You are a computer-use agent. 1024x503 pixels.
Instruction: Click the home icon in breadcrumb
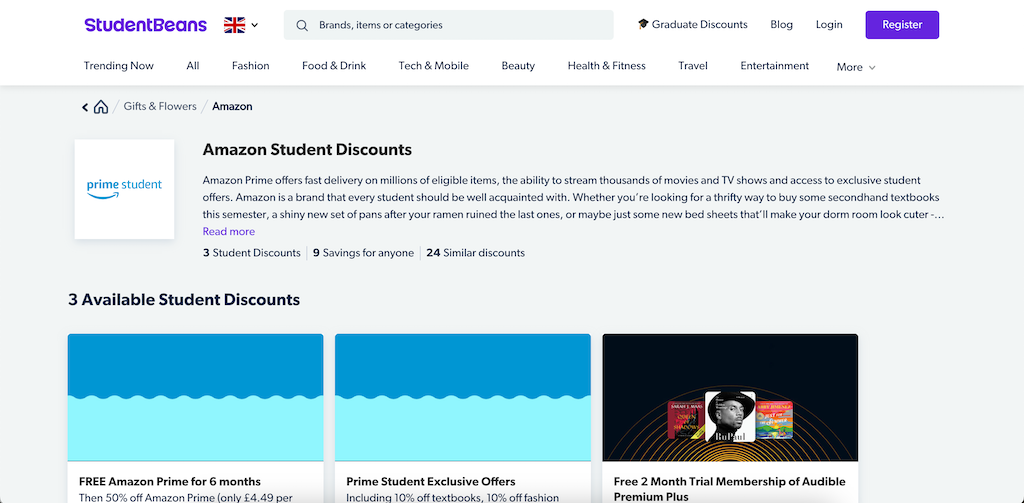[101, 106]
